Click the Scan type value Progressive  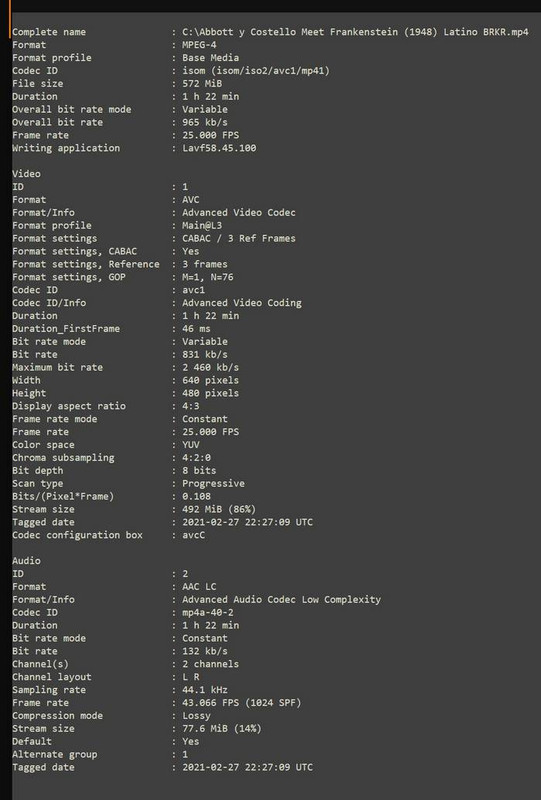213,484
